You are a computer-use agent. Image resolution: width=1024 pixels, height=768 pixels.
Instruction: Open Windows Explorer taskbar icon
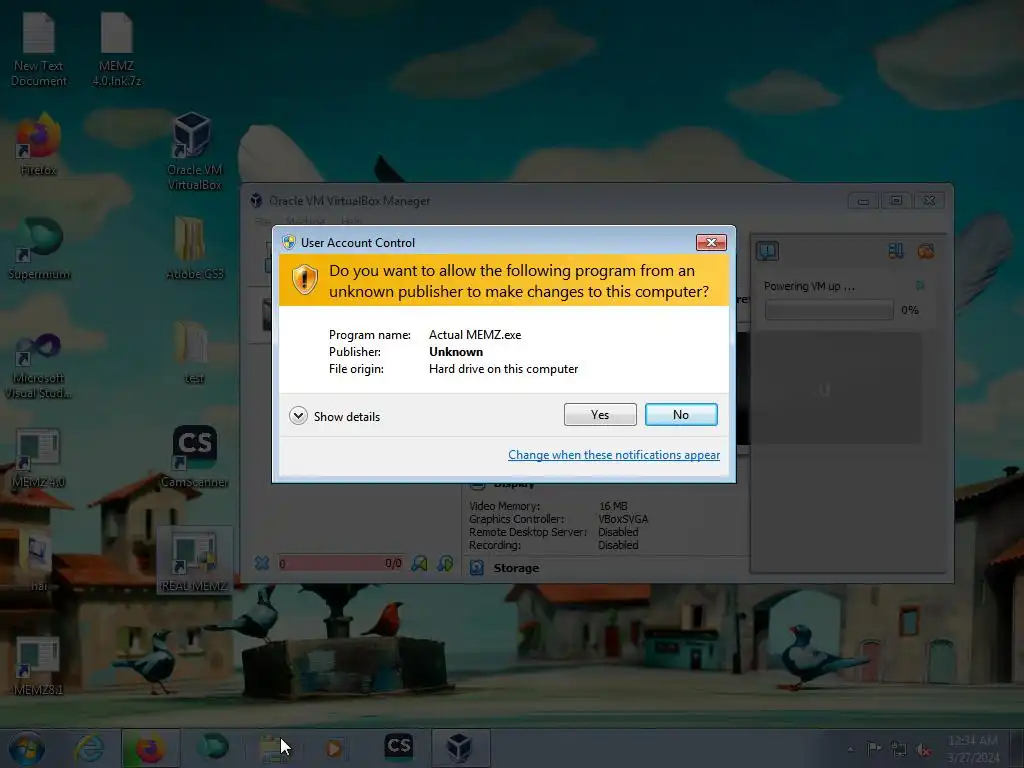[x=274, y=748]
